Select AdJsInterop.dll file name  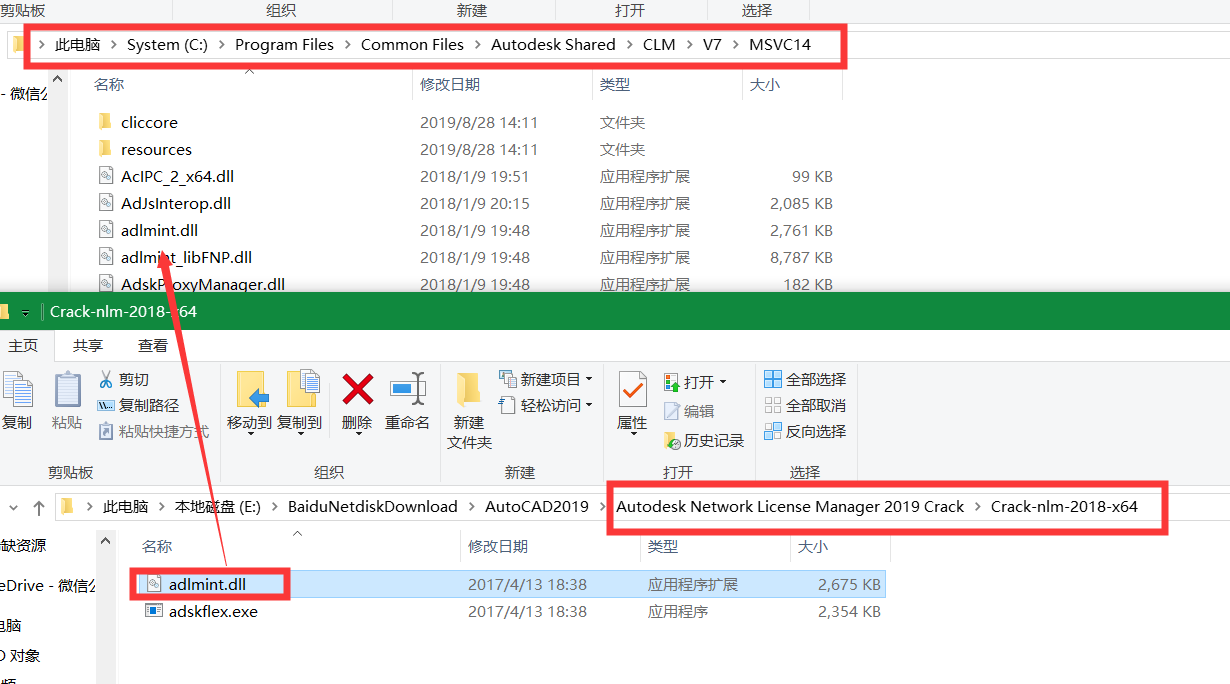[x=176, y=203]
